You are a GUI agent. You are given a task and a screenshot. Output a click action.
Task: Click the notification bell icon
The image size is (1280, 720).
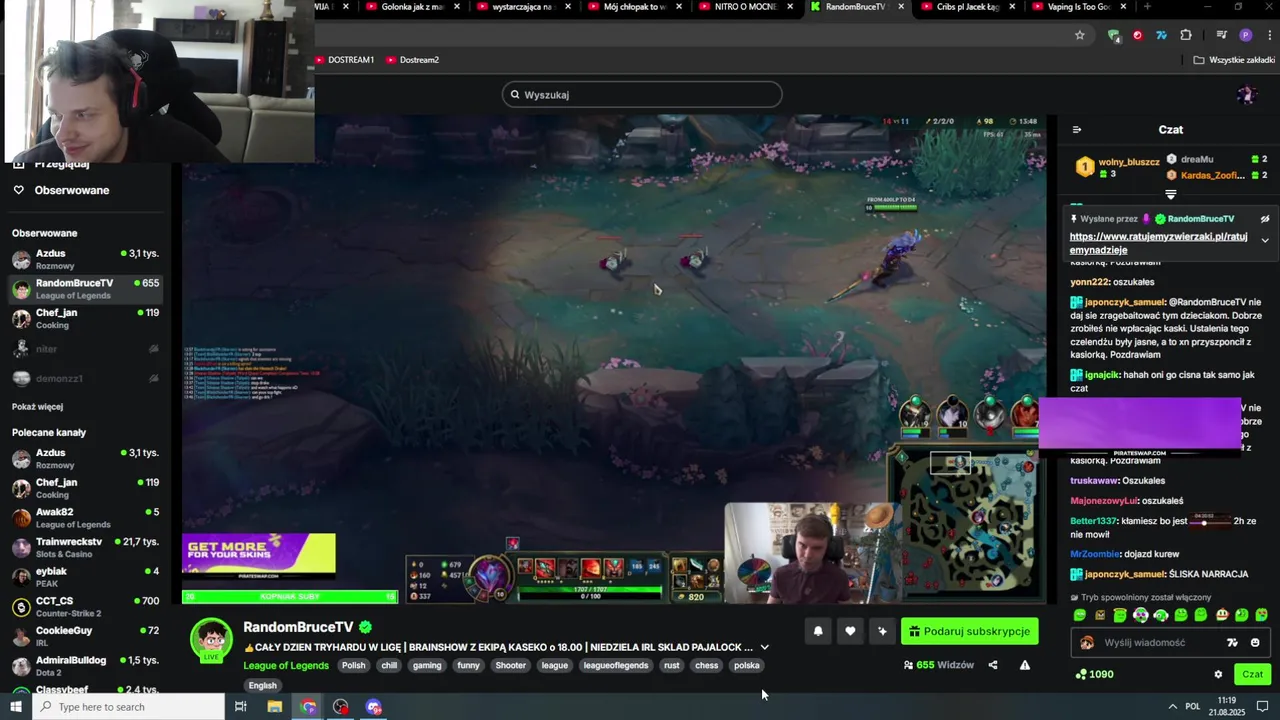pos(818,631)
